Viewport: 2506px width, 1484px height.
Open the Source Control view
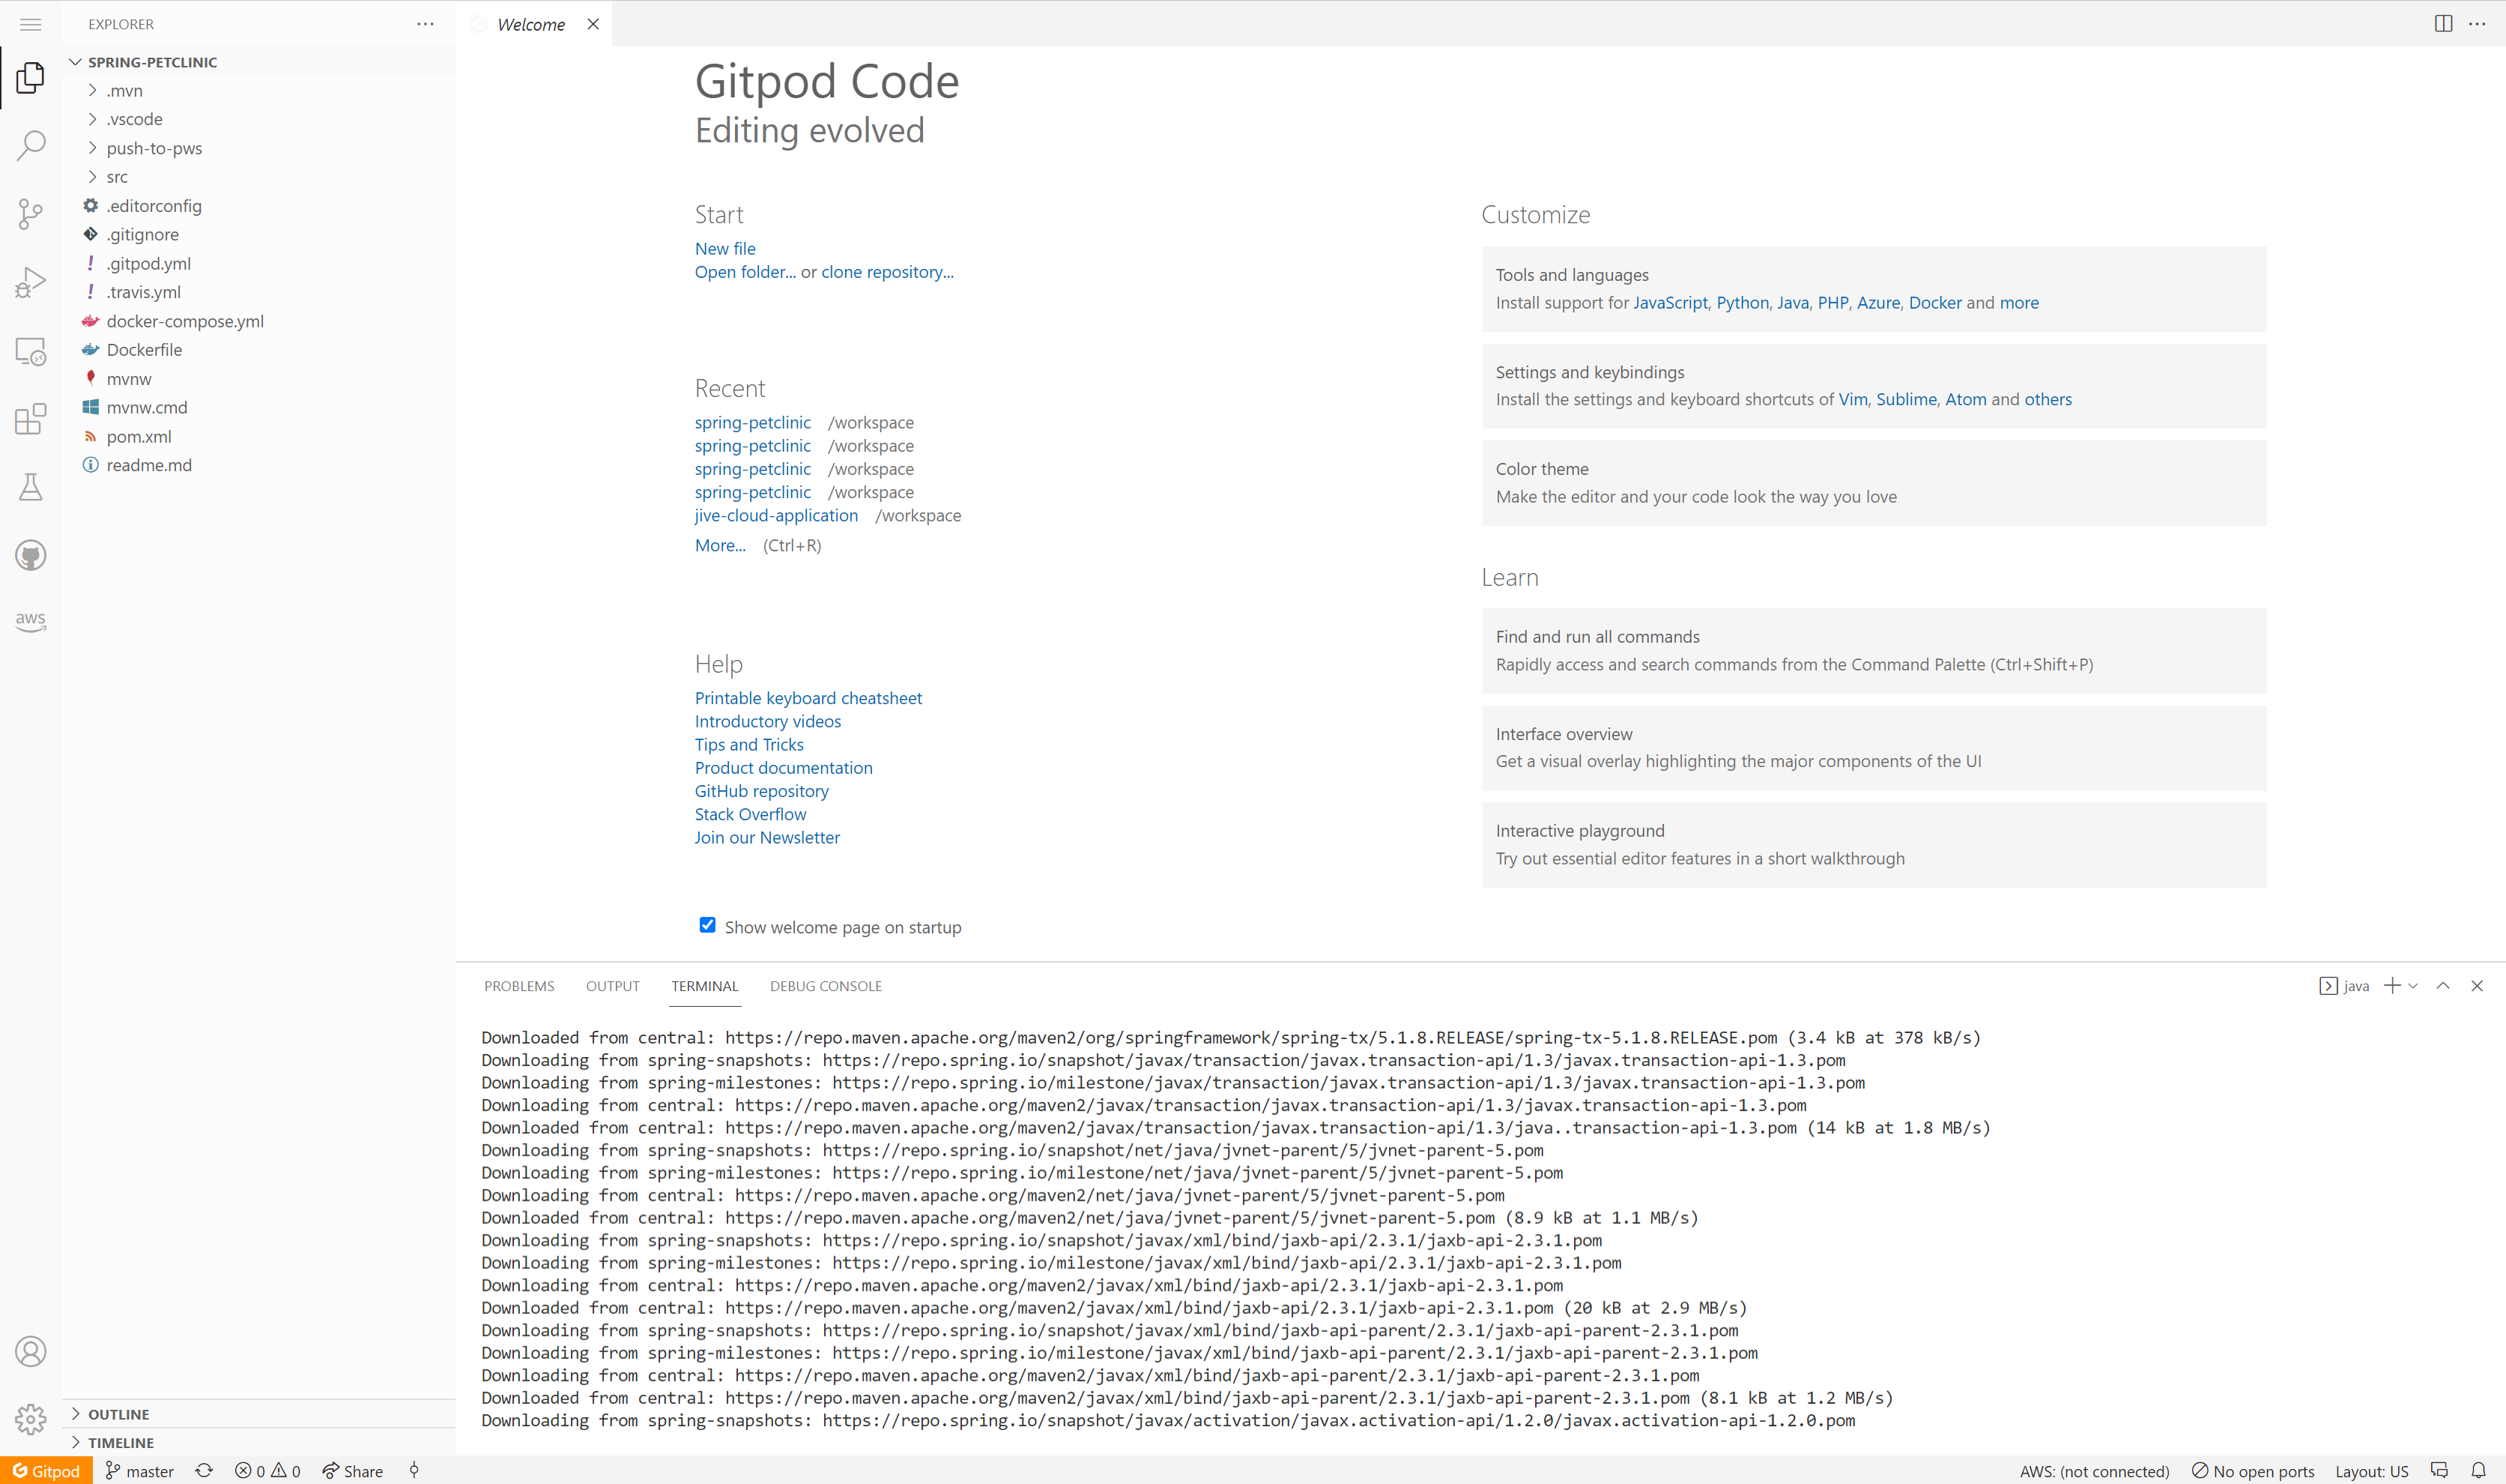31,213
